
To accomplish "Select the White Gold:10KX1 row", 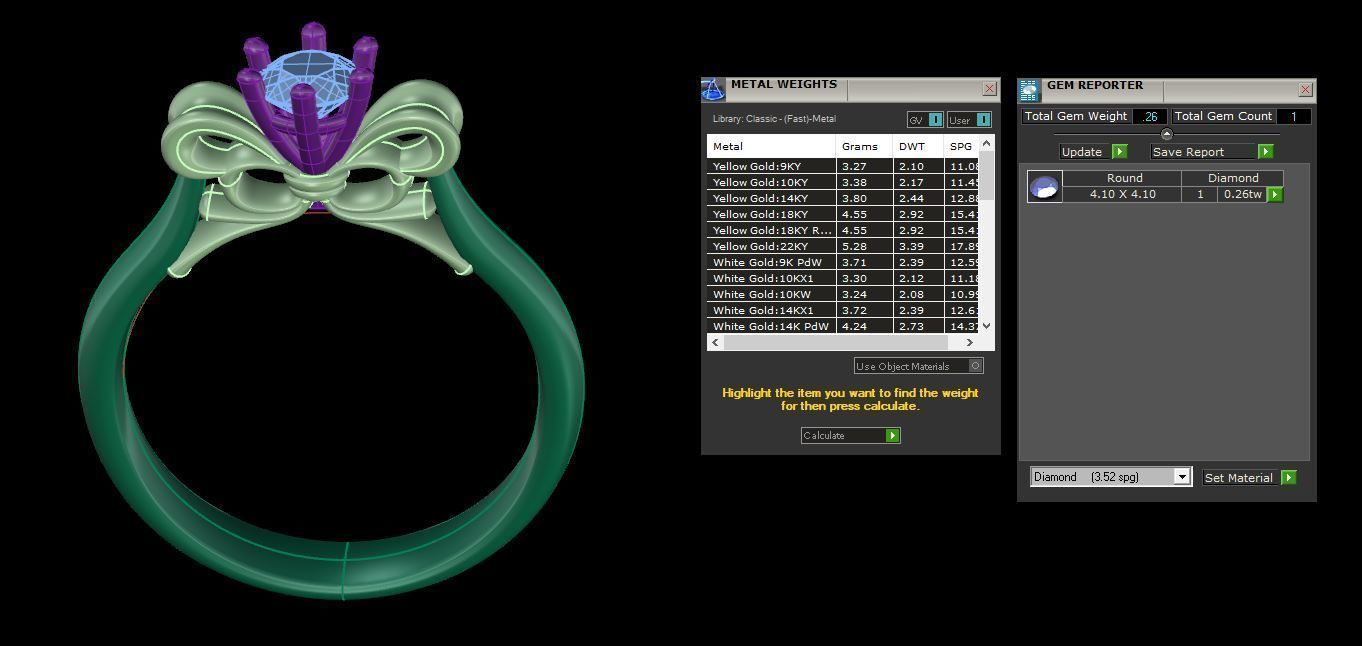I will 843,278.
